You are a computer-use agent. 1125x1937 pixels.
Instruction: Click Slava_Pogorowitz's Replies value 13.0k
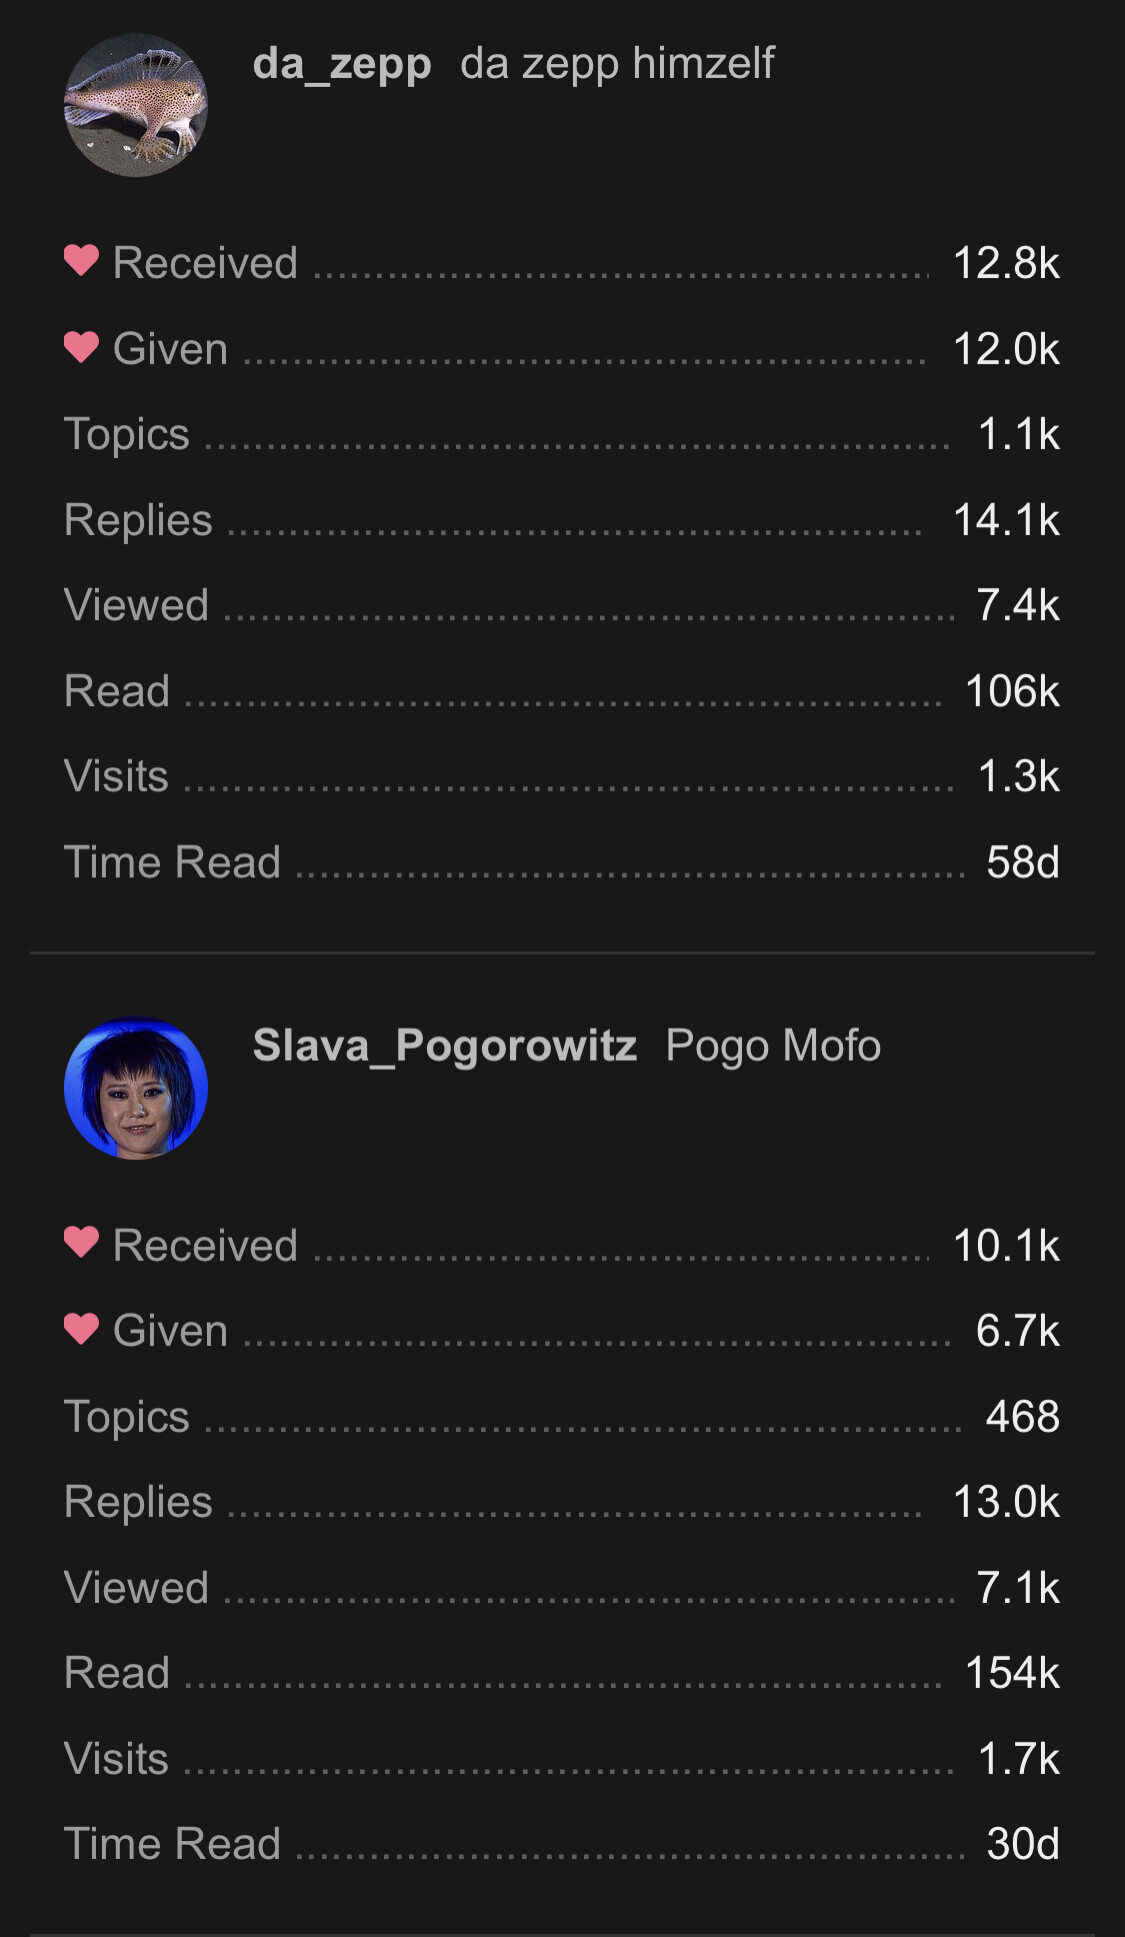click(x=1006, y=1502)
